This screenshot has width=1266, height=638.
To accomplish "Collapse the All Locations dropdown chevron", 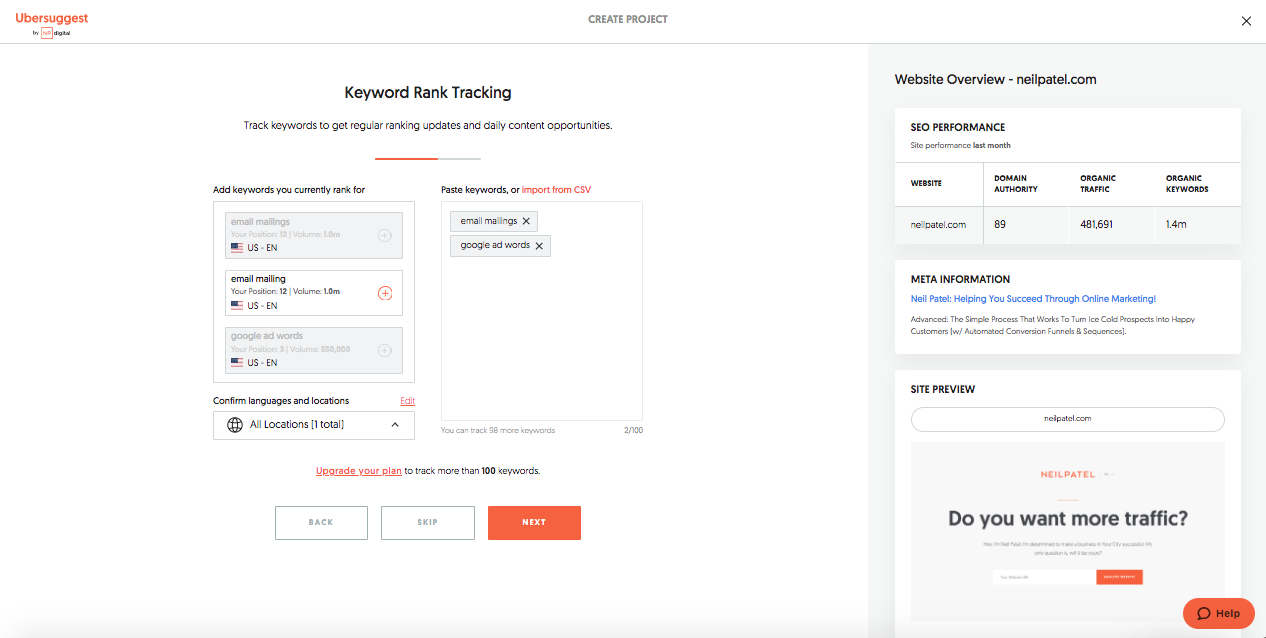I will (x=395, y=425).
